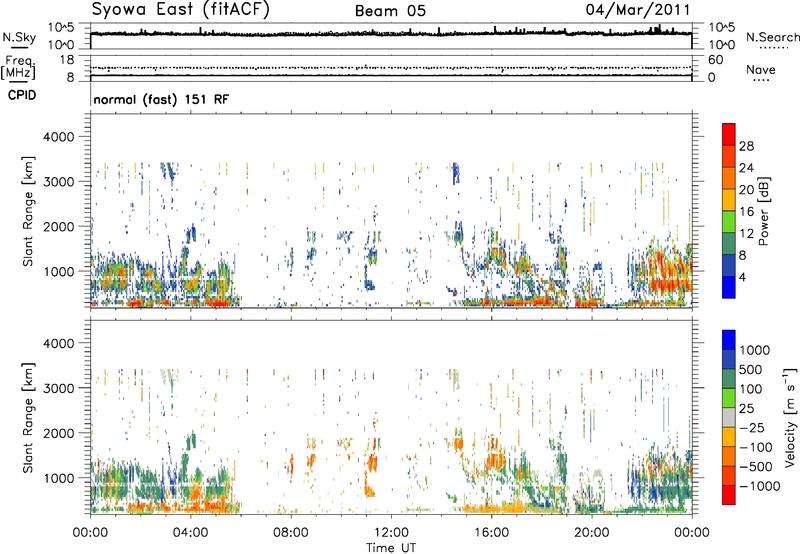Screen dimensions: 800x554
Task: Select the text "normal (fast) 151 RF"
Action: pyautogui.click(x=161, y=99)
